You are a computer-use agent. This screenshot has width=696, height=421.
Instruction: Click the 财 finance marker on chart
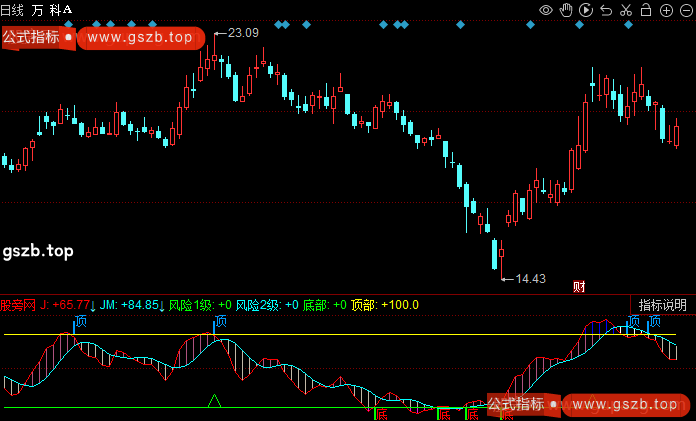[579, 286]
